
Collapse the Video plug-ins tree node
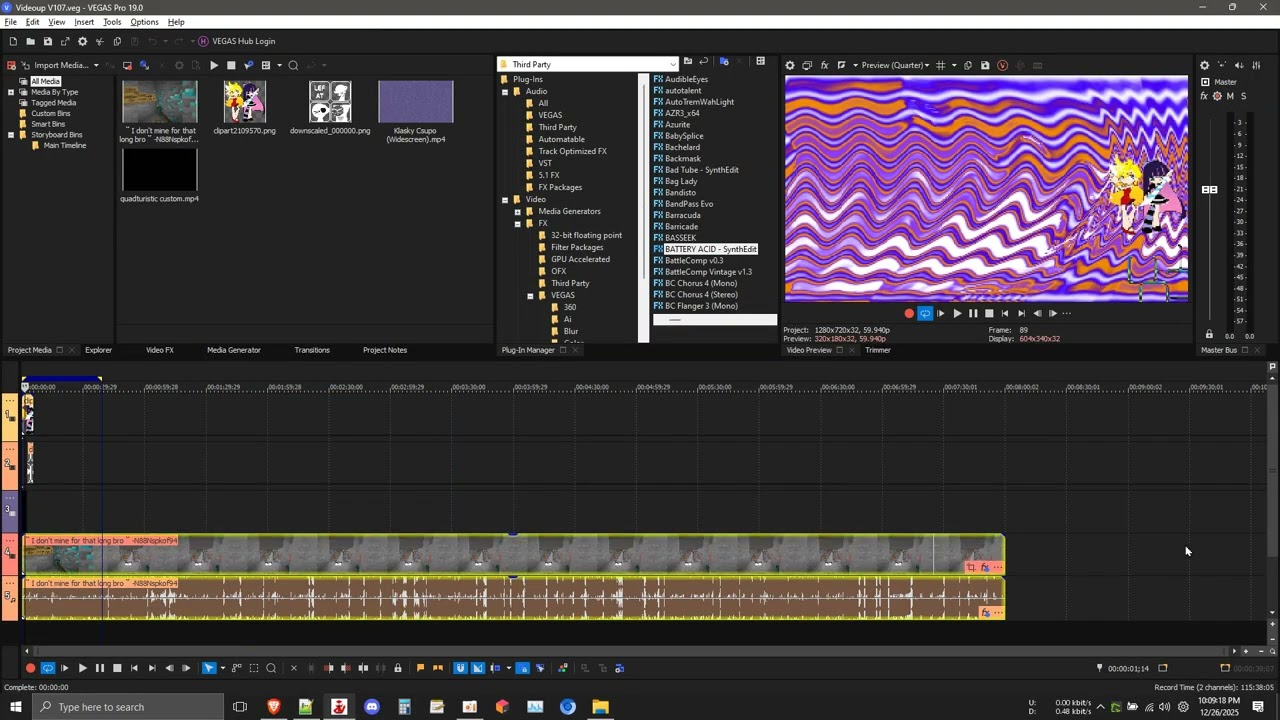click(505, 199)
